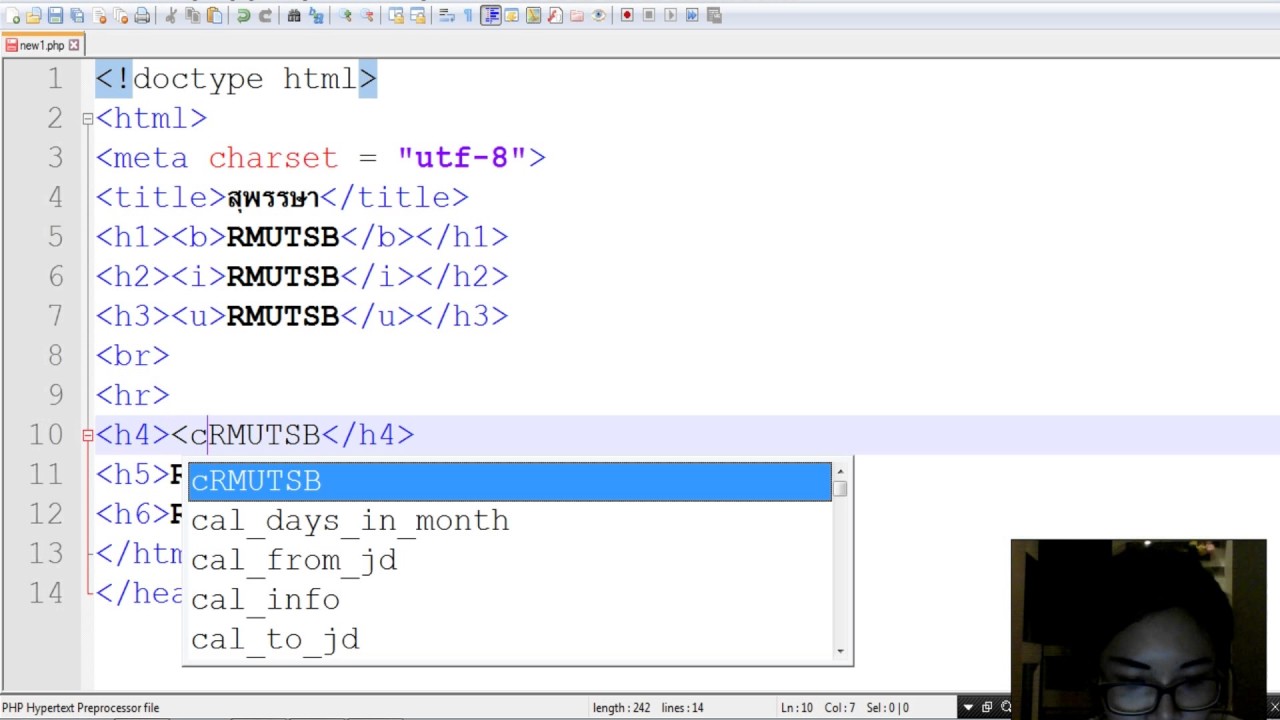Click bold RMUTSB text in the h1 line
The height and width of the screenshot is (720, 1280).
(283, 237)
